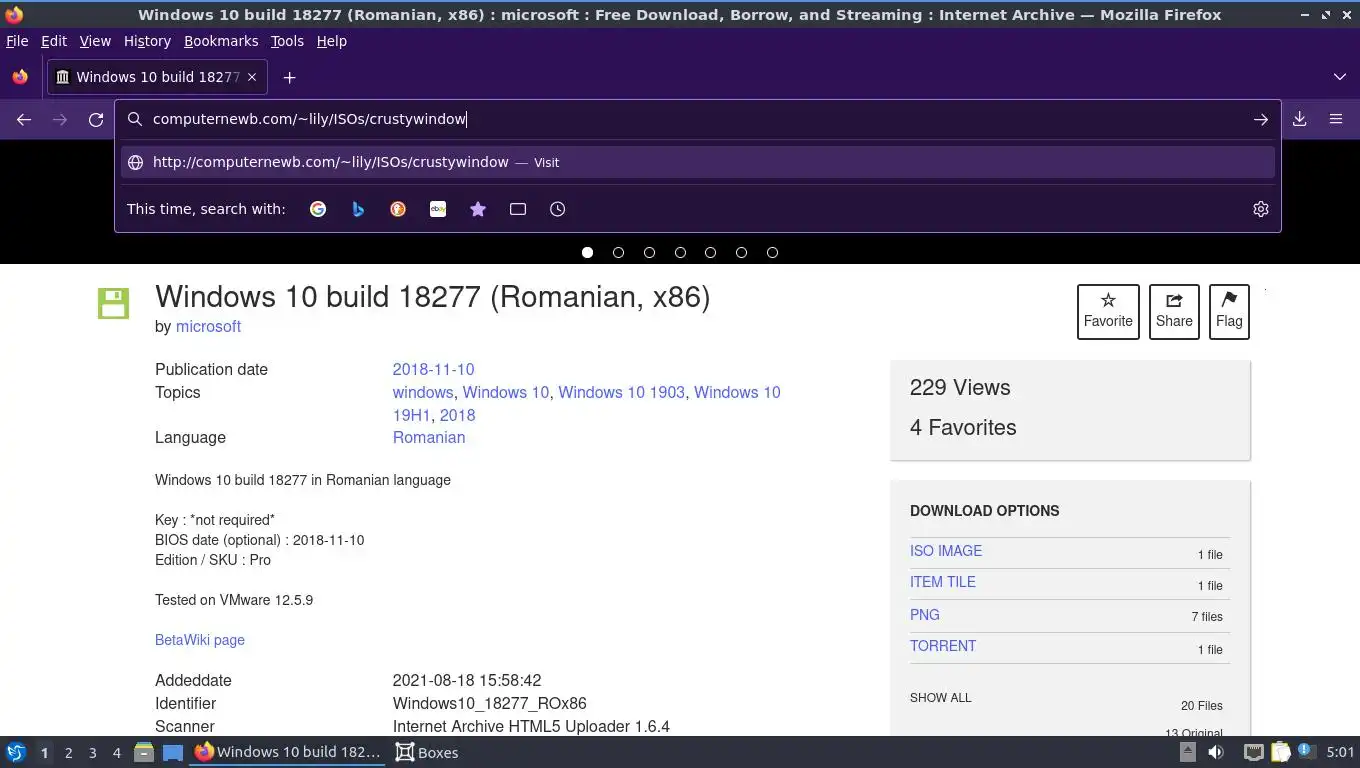Open the Edit menu
Screen dimensions: 1360x768
[x=54, y=41]
